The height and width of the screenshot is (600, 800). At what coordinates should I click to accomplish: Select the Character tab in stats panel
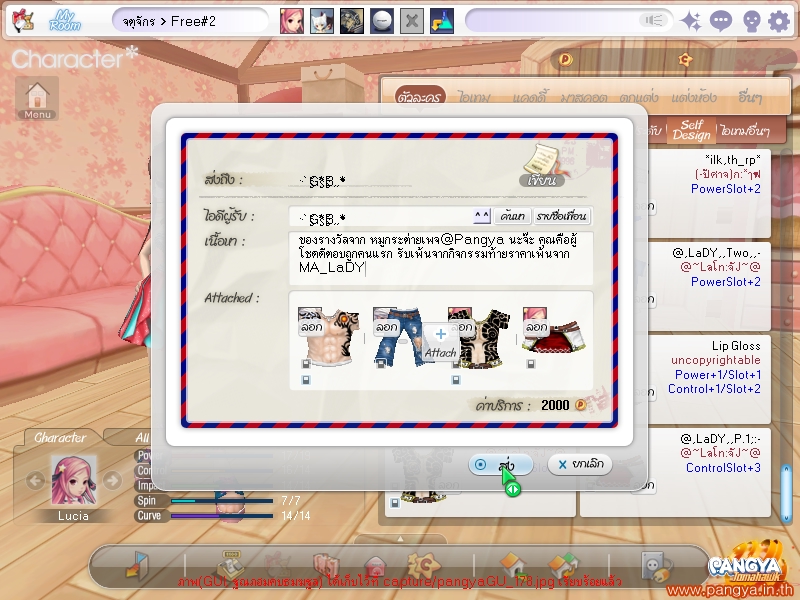click(60, 437)
